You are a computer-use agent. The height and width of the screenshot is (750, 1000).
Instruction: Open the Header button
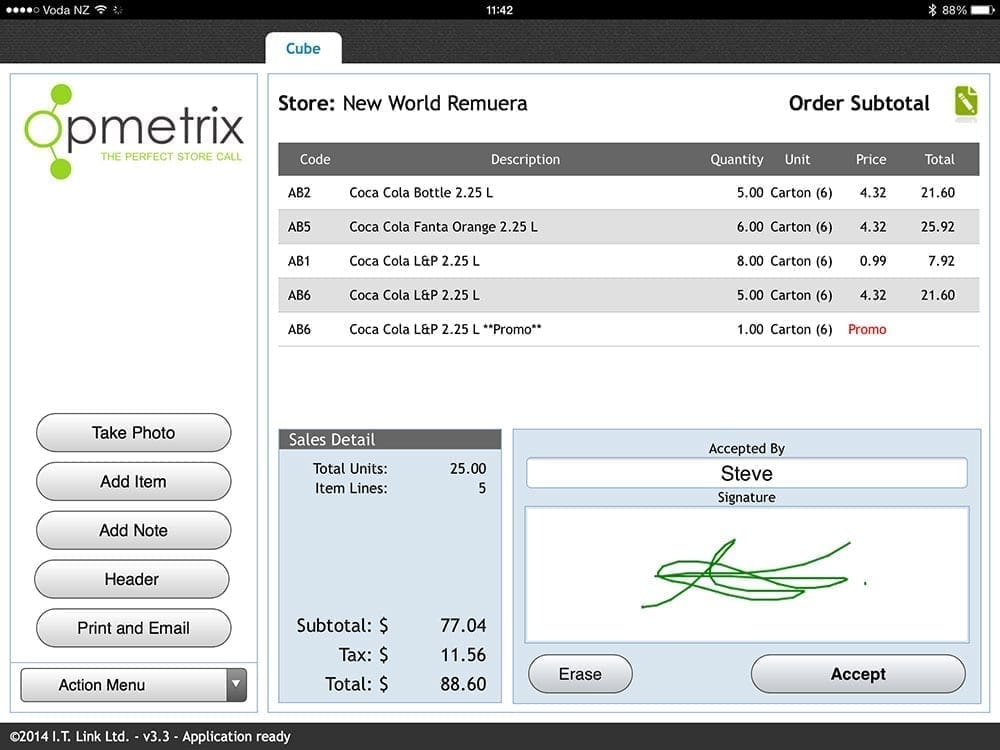(x=131, y=579)
